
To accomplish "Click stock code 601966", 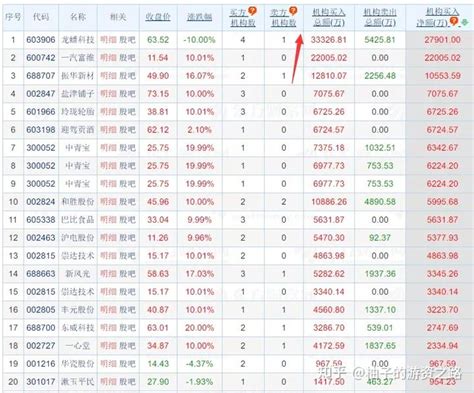I will tap(41, 112).
